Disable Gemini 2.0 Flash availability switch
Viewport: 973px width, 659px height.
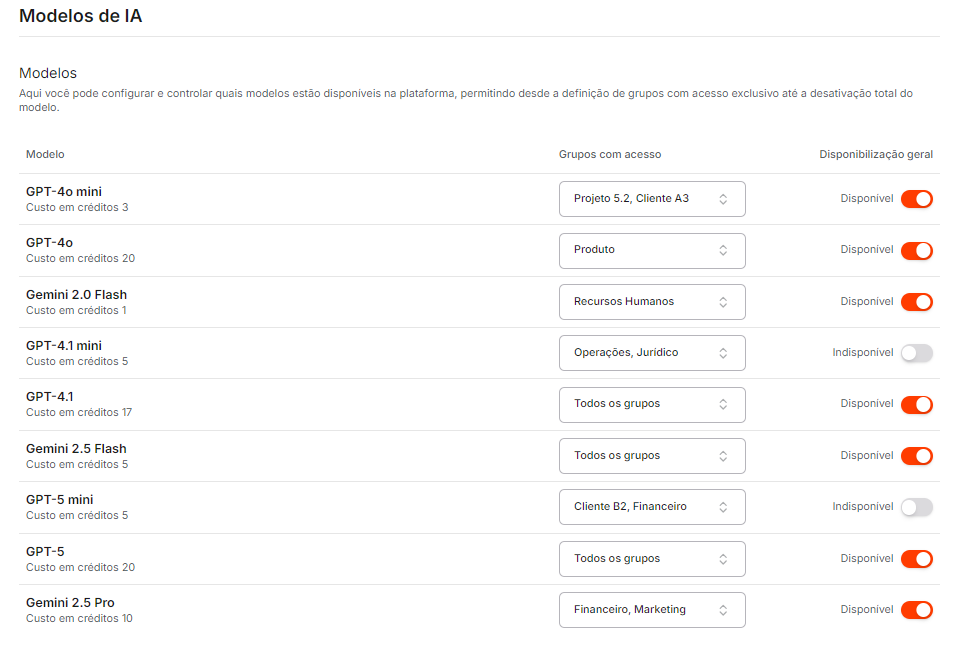coord(917,302)
